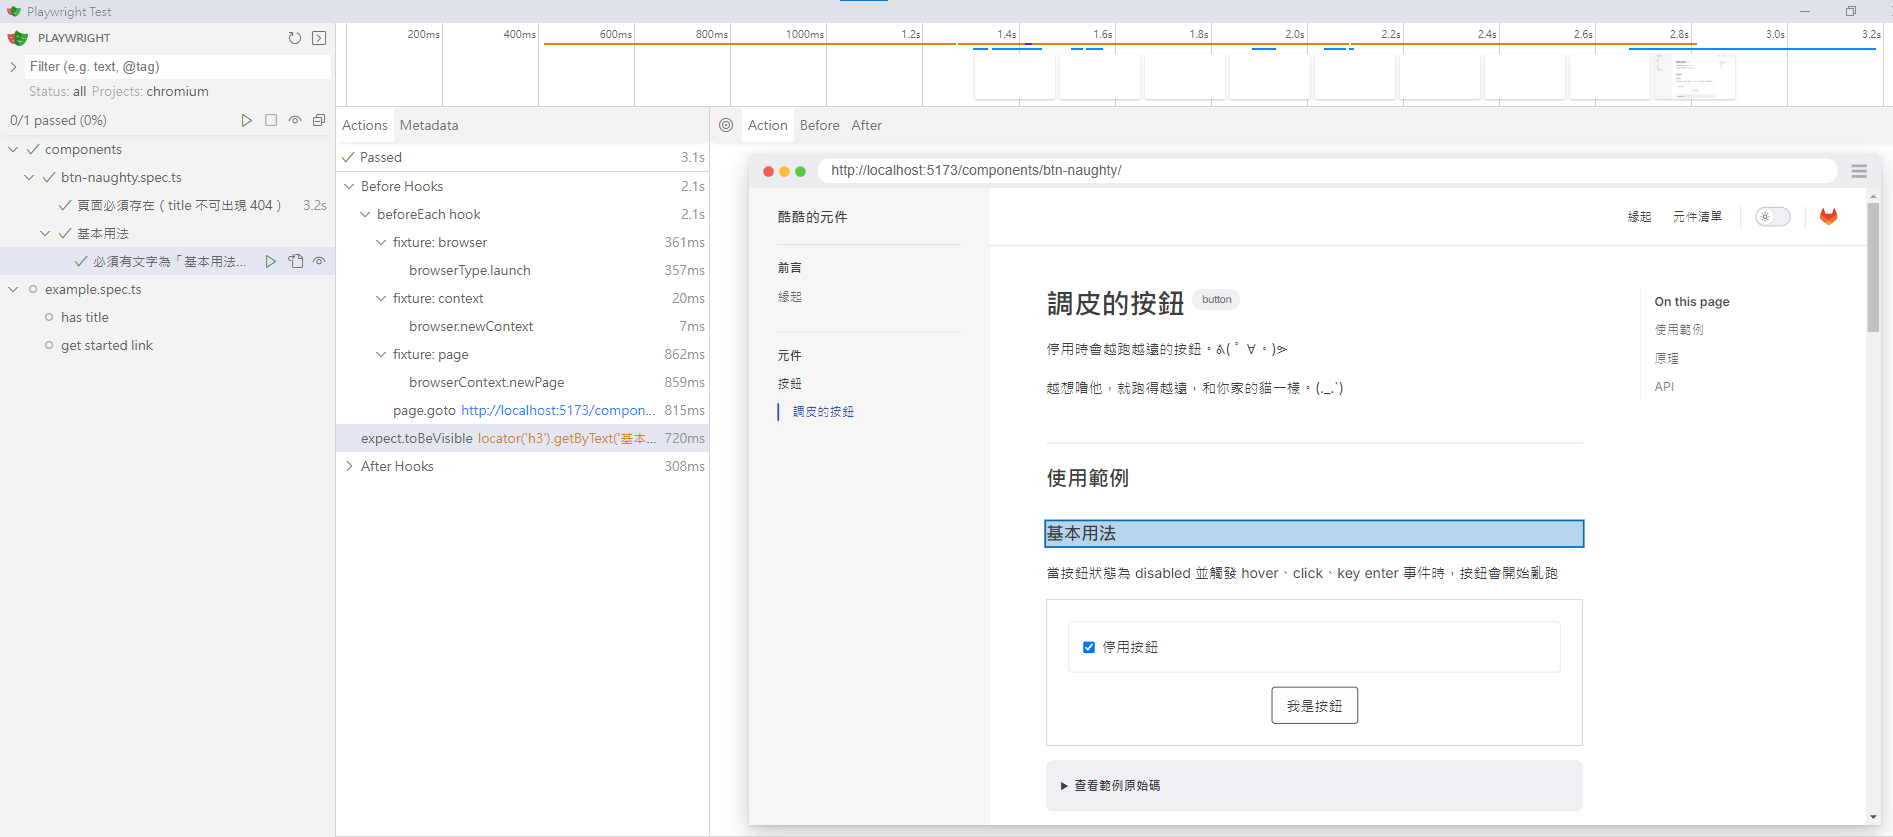The width and height of the screenshot is (1893, 837).
Task: Collapse fixture: page action
Action: tap(381, 354)
